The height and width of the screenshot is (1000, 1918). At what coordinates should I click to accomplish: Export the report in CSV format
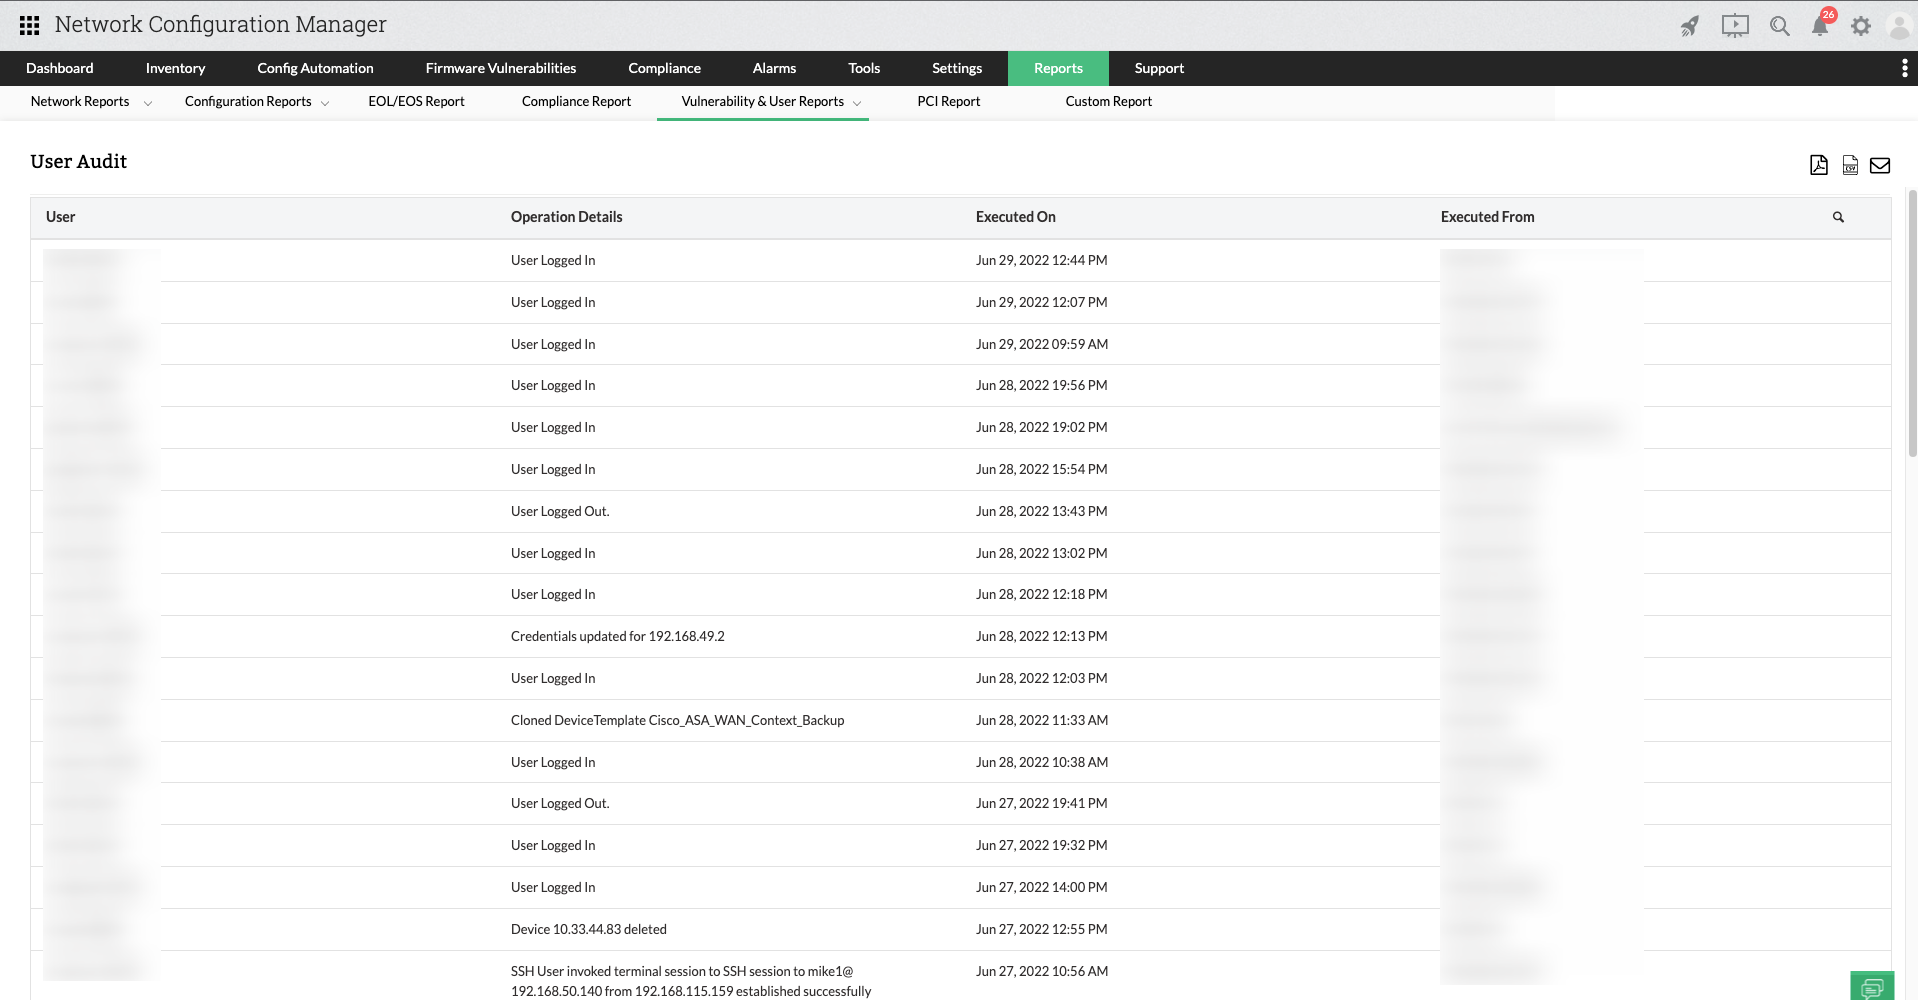pos(1849,165)
